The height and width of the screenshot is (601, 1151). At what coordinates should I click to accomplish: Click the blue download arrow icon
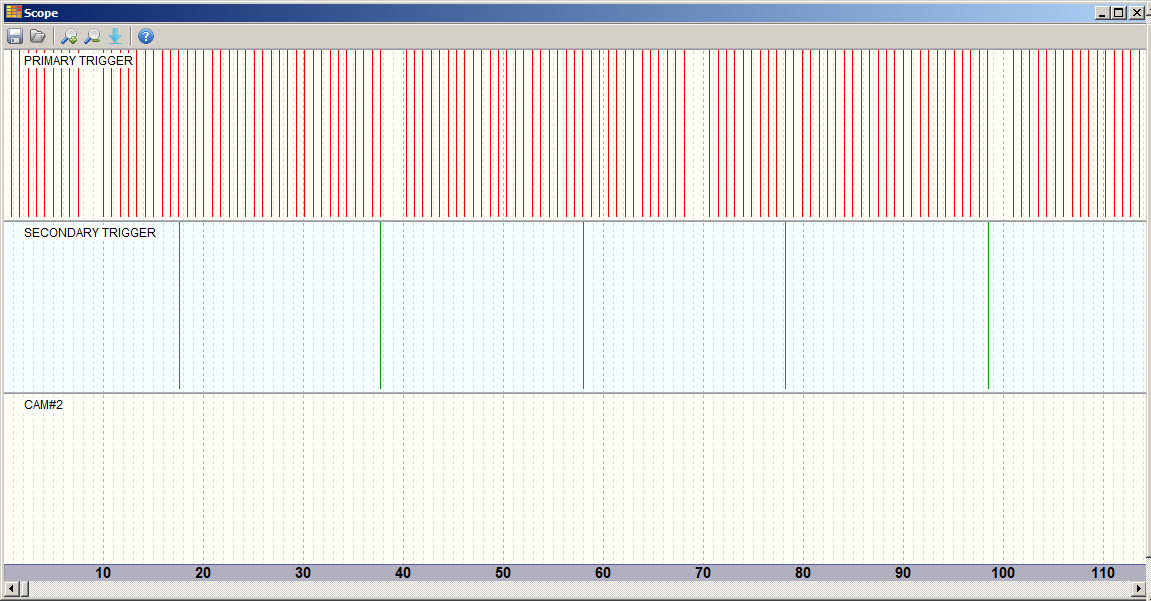[x=115, y=37]
